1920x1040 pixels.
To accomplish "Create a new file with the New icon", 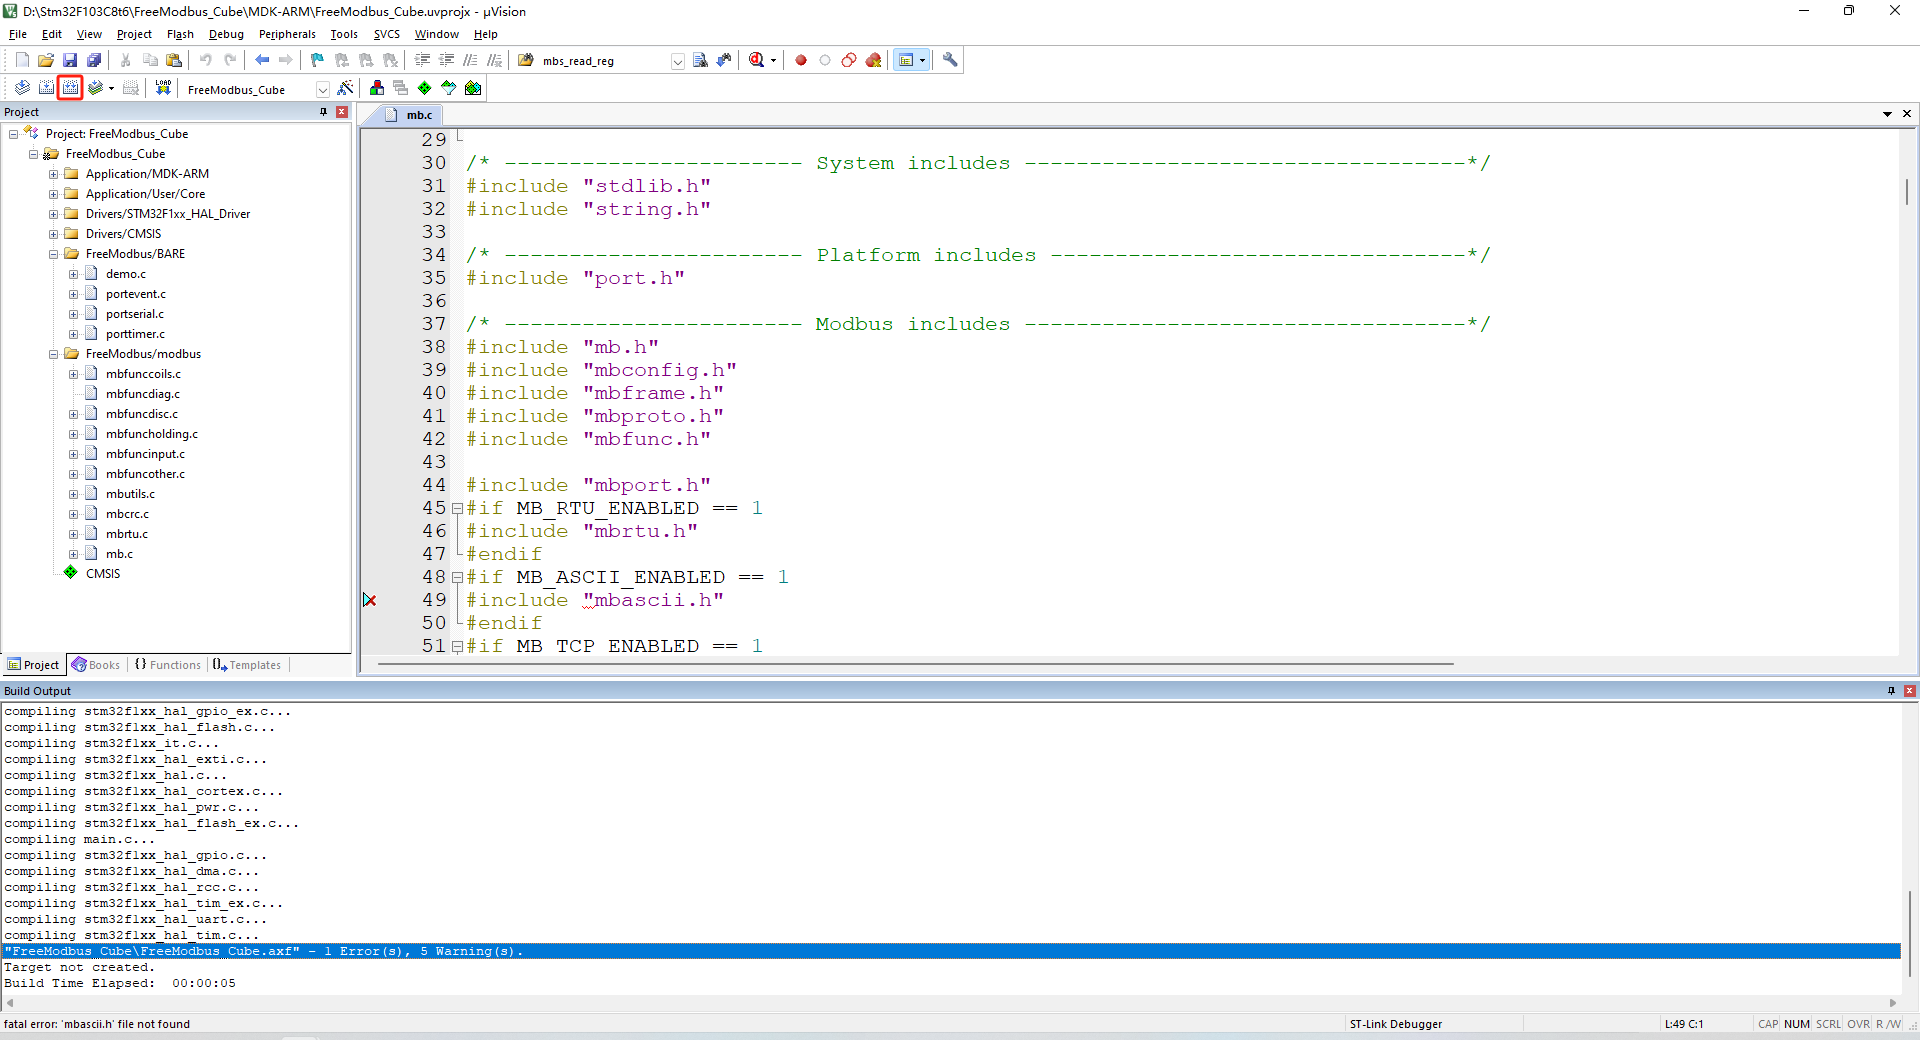I will pos(22,60).
